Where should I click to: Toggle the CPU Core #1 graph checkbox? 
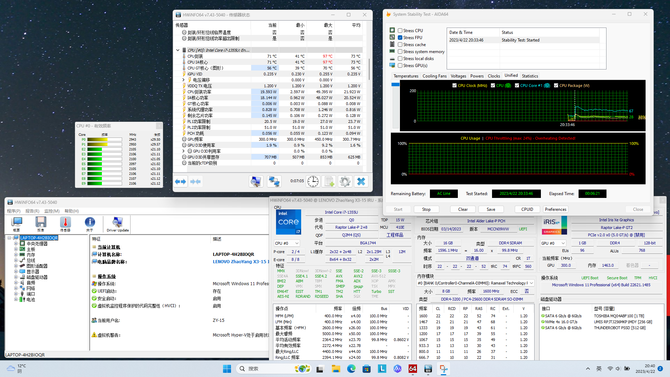tap(517, 85)
